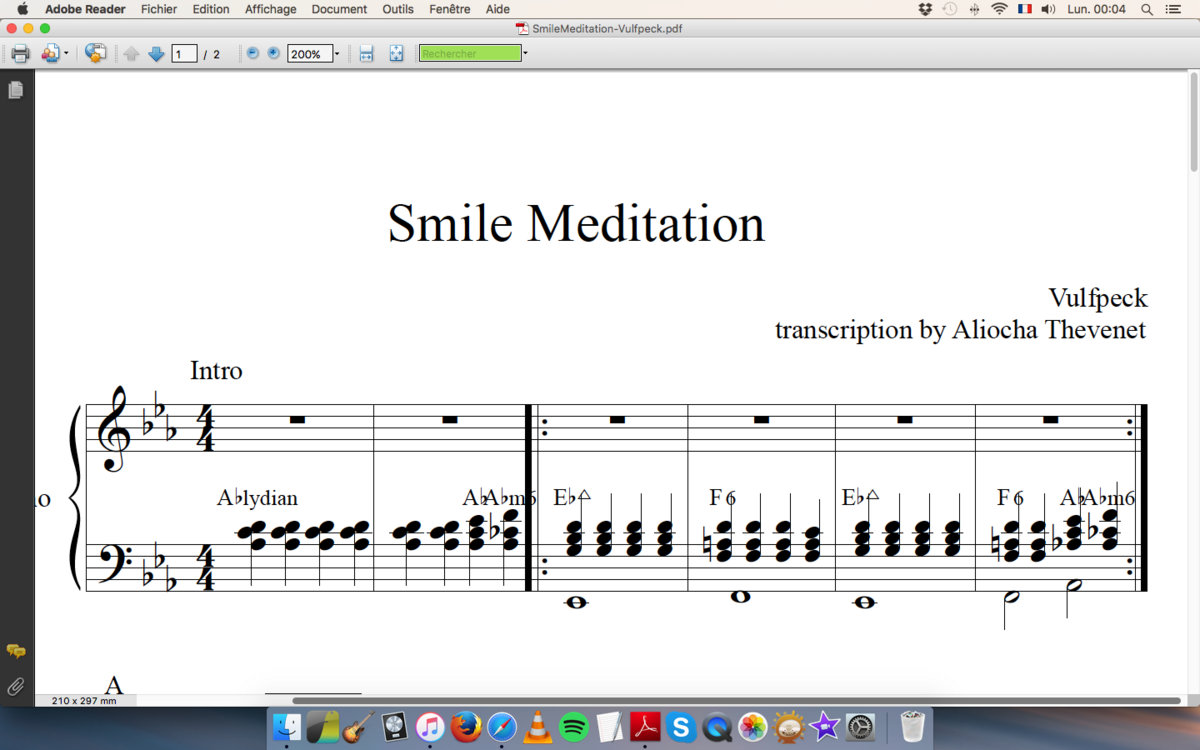Open the comments panel icon in sidebar

click(x=15, y=651)
